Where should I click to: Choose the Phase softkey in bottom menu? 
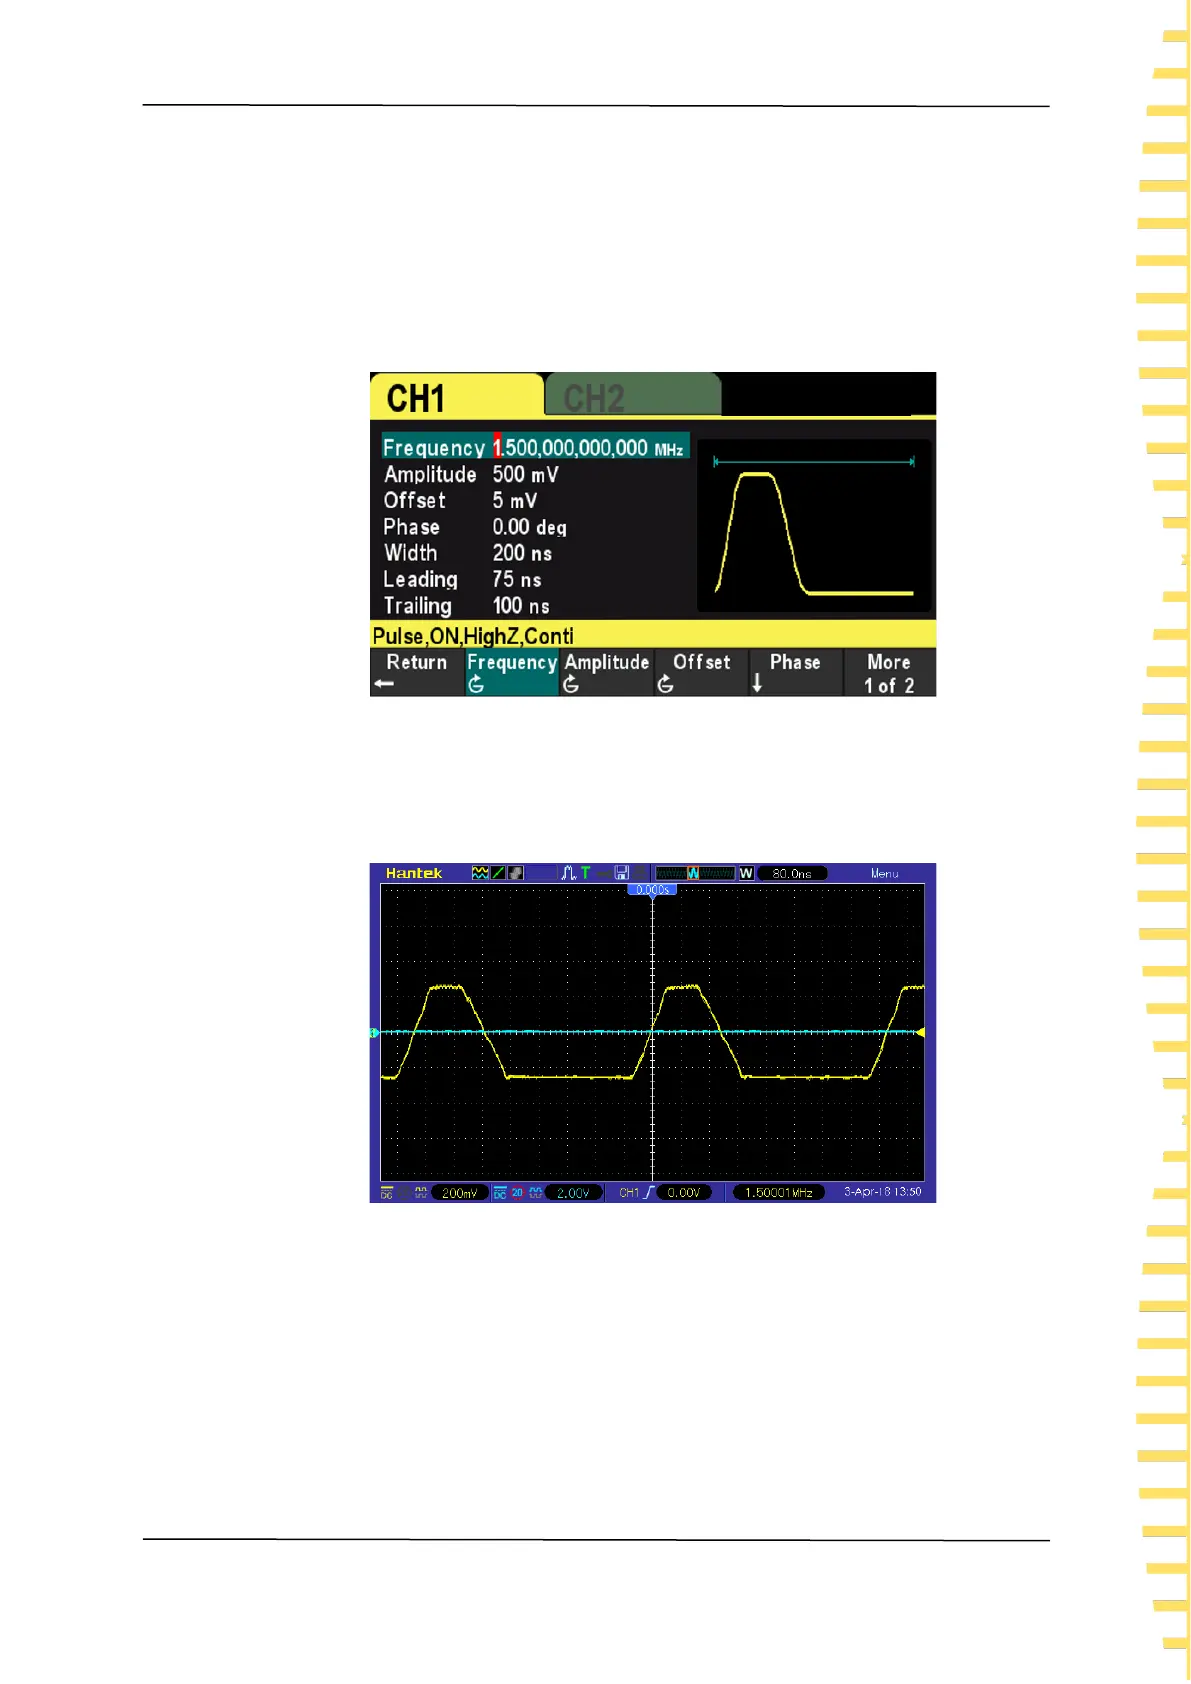(x=795, y=672)
